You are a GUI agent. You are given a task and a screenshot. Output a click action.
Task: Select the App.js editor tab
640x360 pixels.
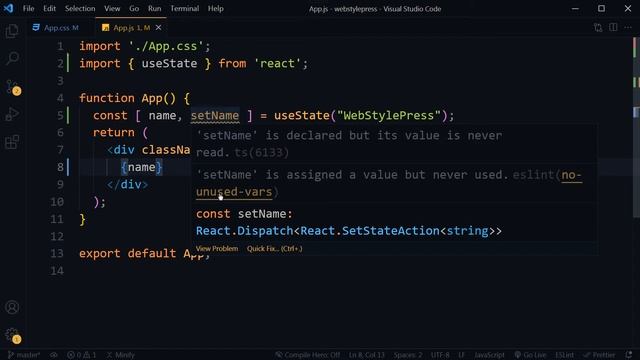[x=131, y=27]
